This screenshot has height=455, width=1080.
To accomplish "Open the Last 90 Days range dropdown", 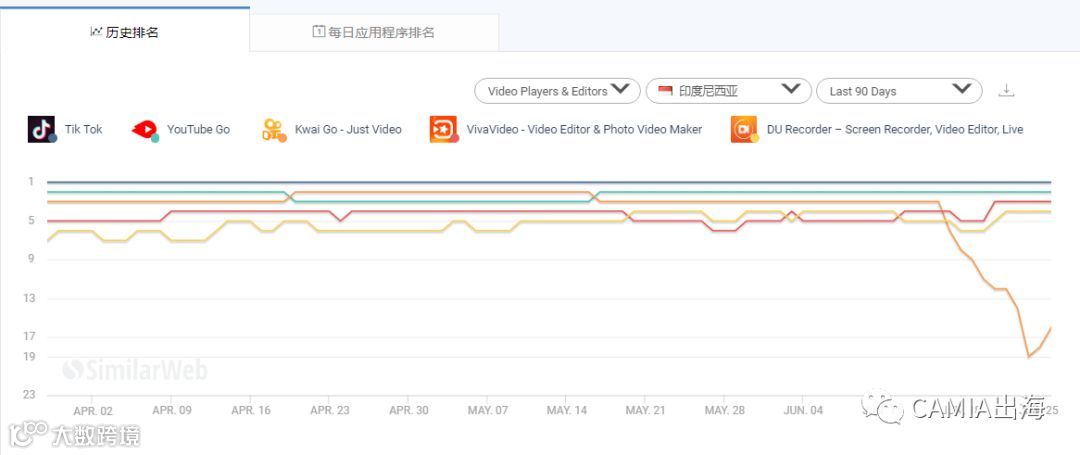I will pyautogui.click(x=899, y=91).
